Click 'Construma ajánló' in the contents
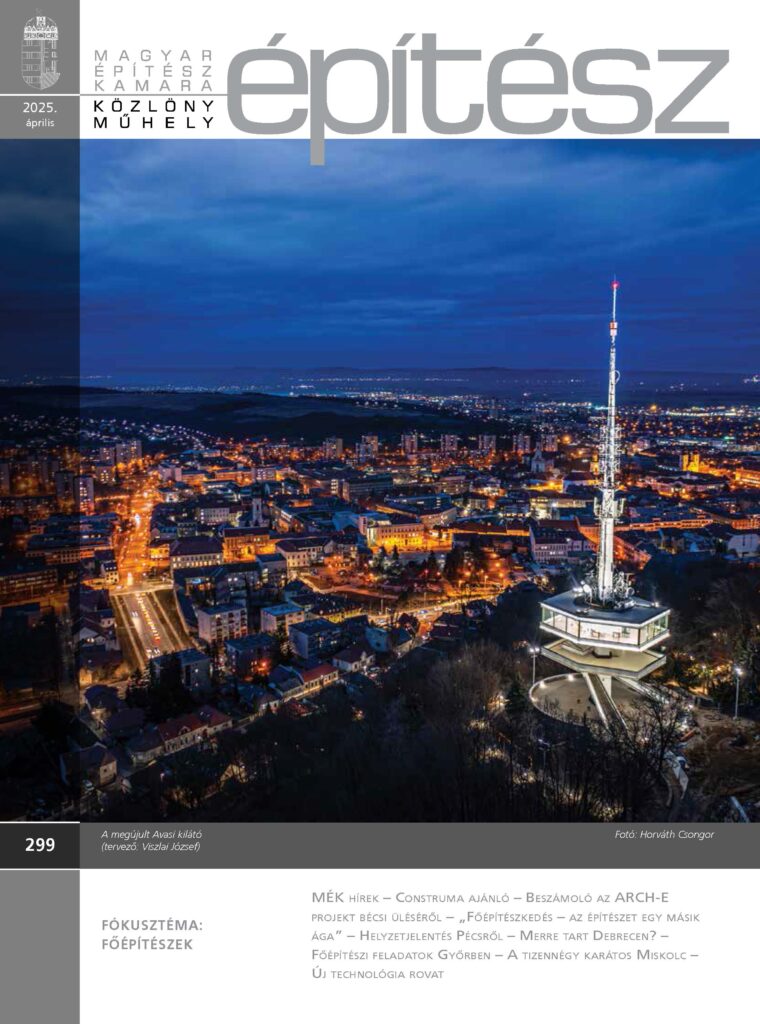 452,897
